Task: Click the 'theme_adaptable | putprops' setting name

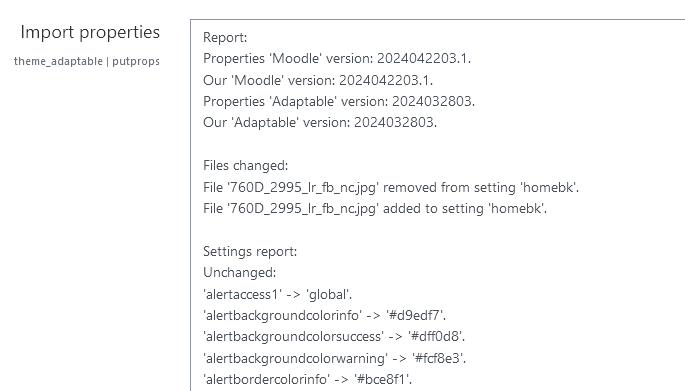Action: pyautogui.click(x=86, y=61)
